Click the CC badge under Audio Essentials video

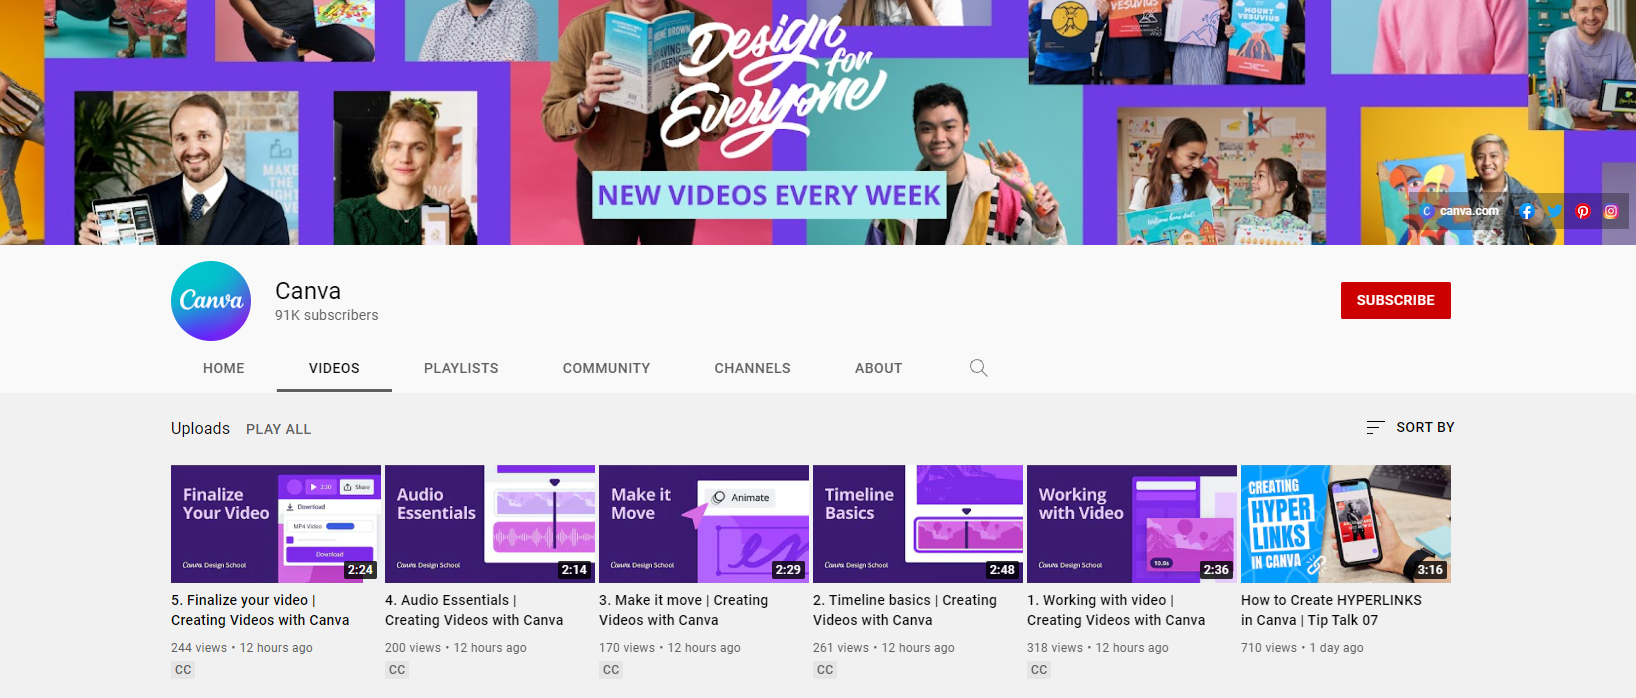[397, 670]
